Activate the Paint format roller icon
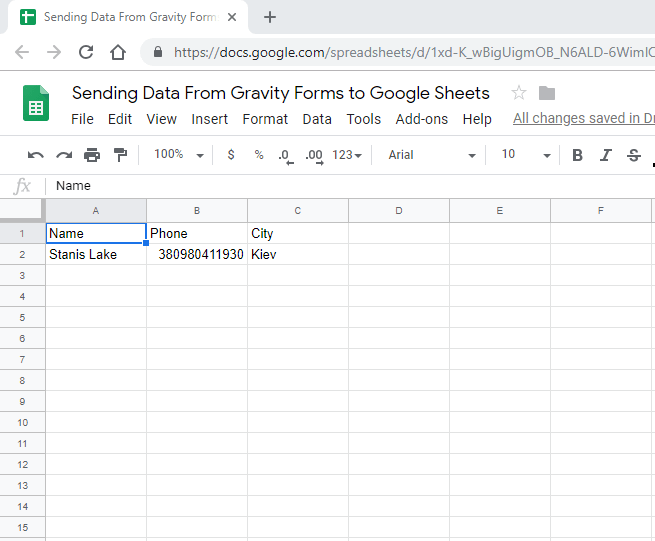The image size is (655, 541). (120, 155)
